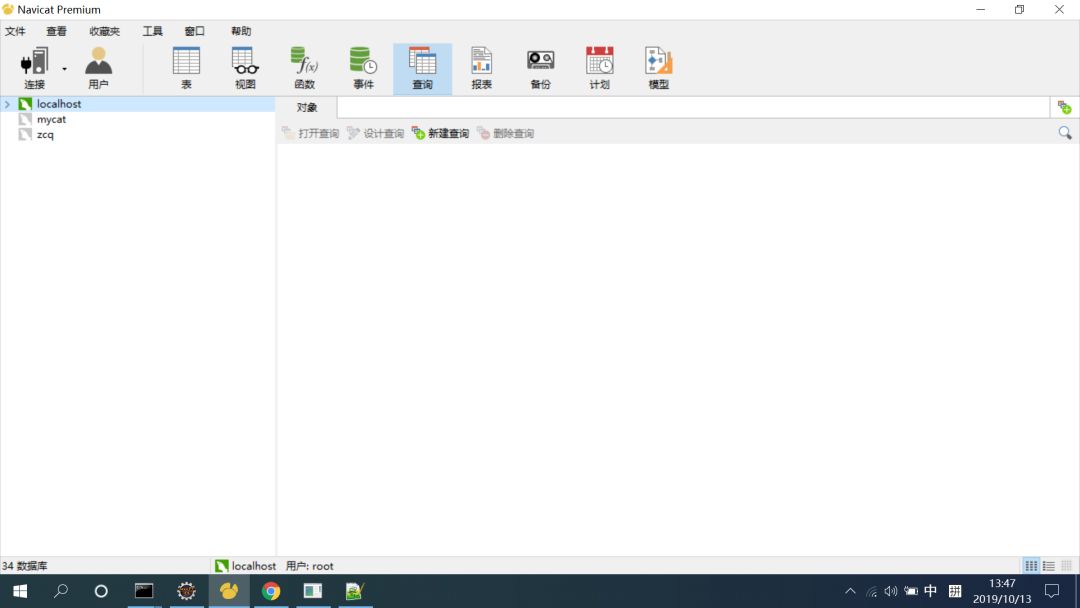Select the Event (事件) toolbar icon
The height and width of the screenshot is (608, 1080).
(363, 68)
